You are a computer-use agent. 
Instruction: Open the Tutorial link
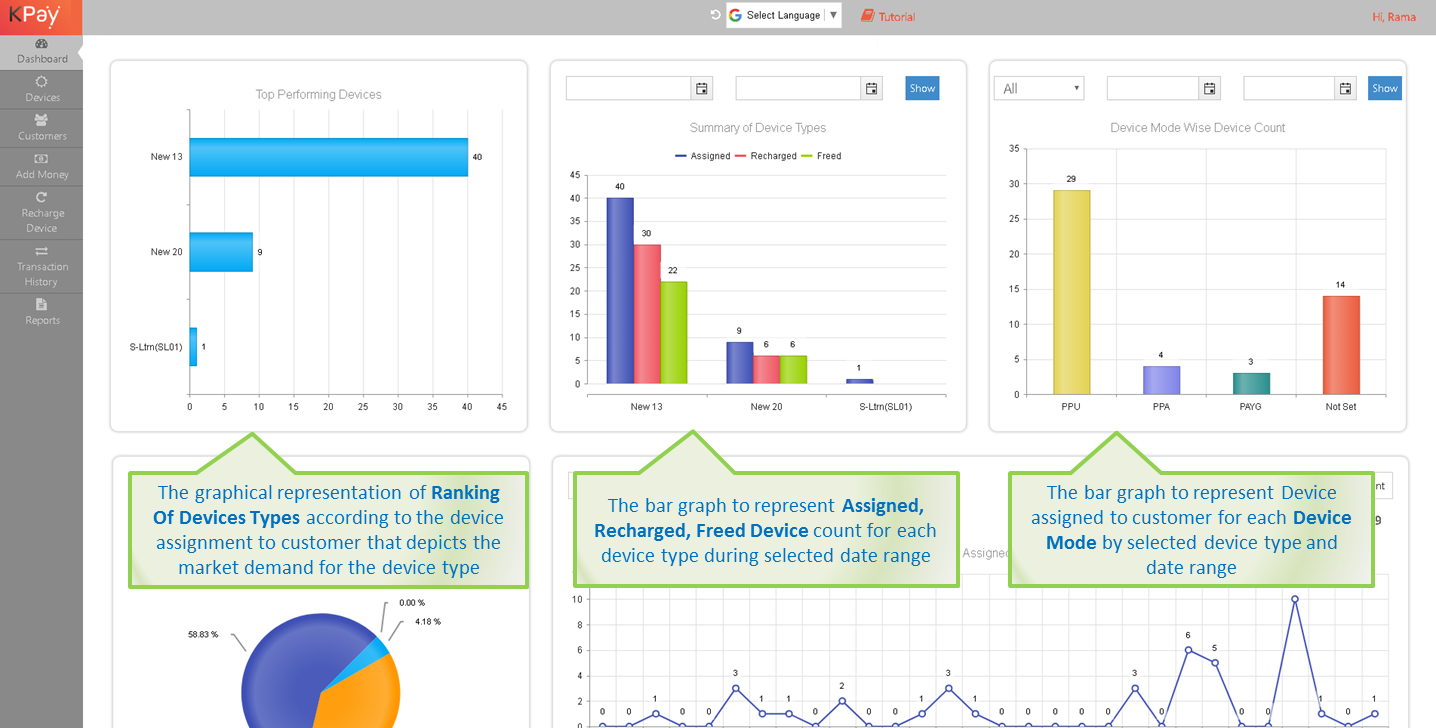coord(888,16)
